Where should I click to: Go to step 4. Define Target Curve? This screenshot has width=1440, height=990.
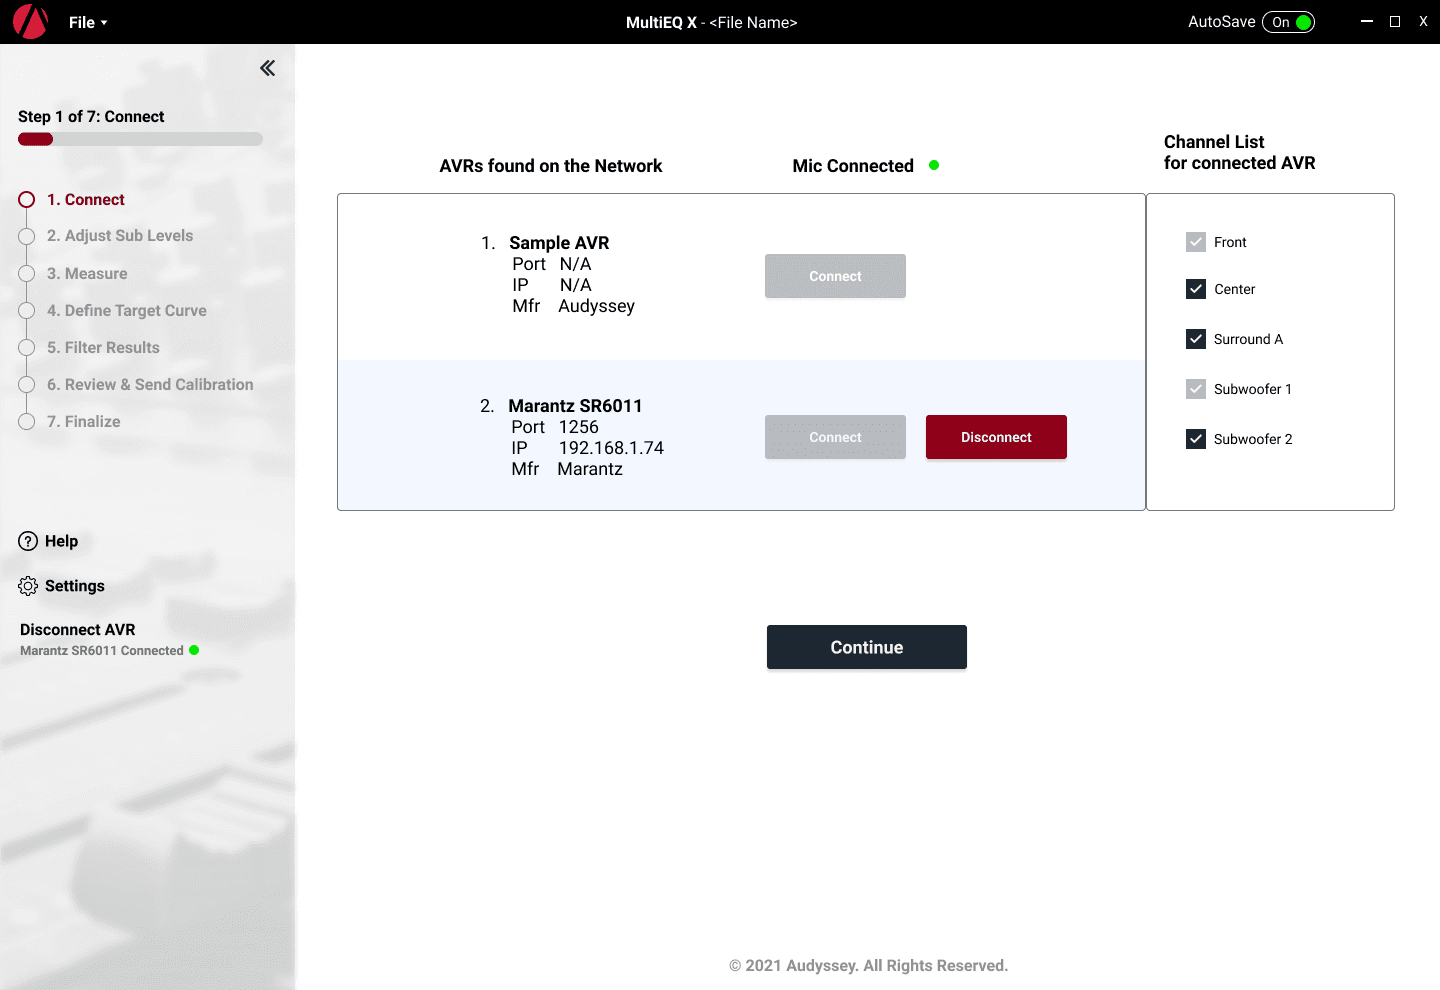(127, 311)
